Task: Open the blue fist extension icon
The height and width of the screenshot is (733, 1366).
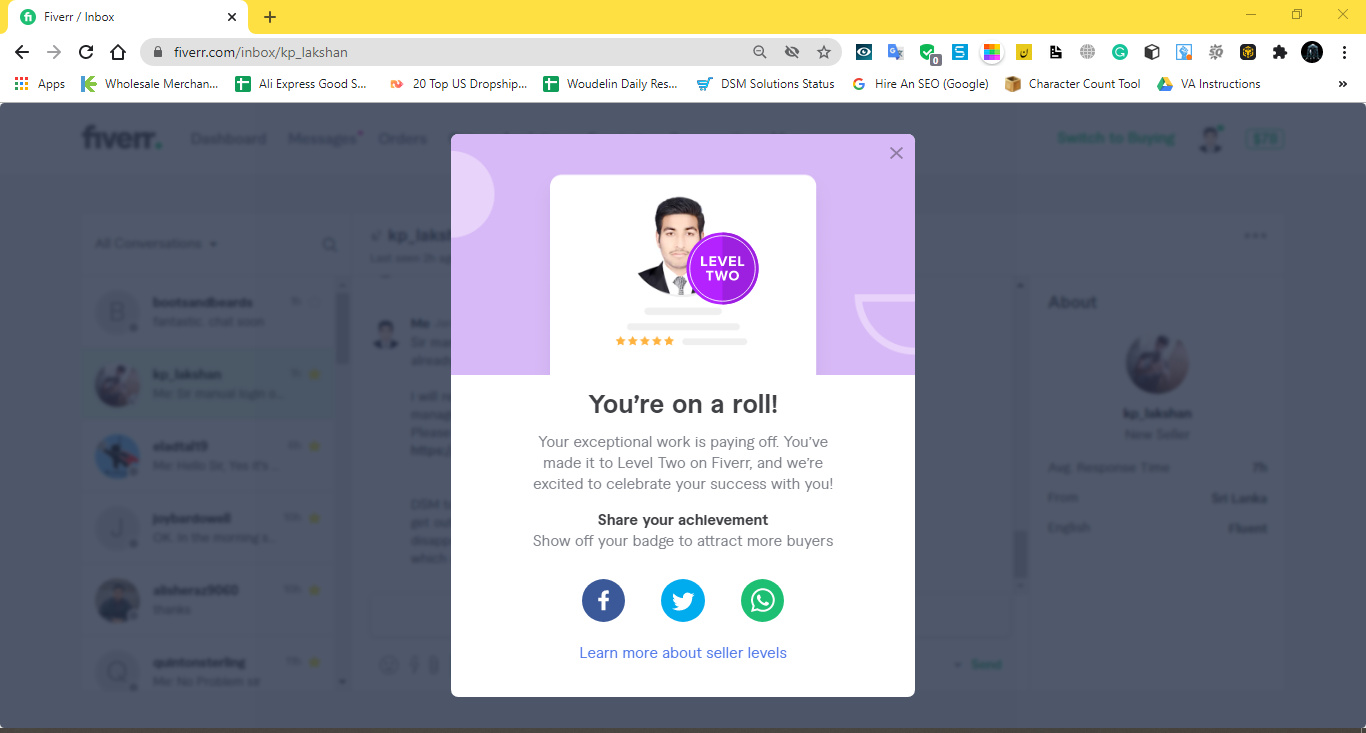Action: coord(1184,52)
